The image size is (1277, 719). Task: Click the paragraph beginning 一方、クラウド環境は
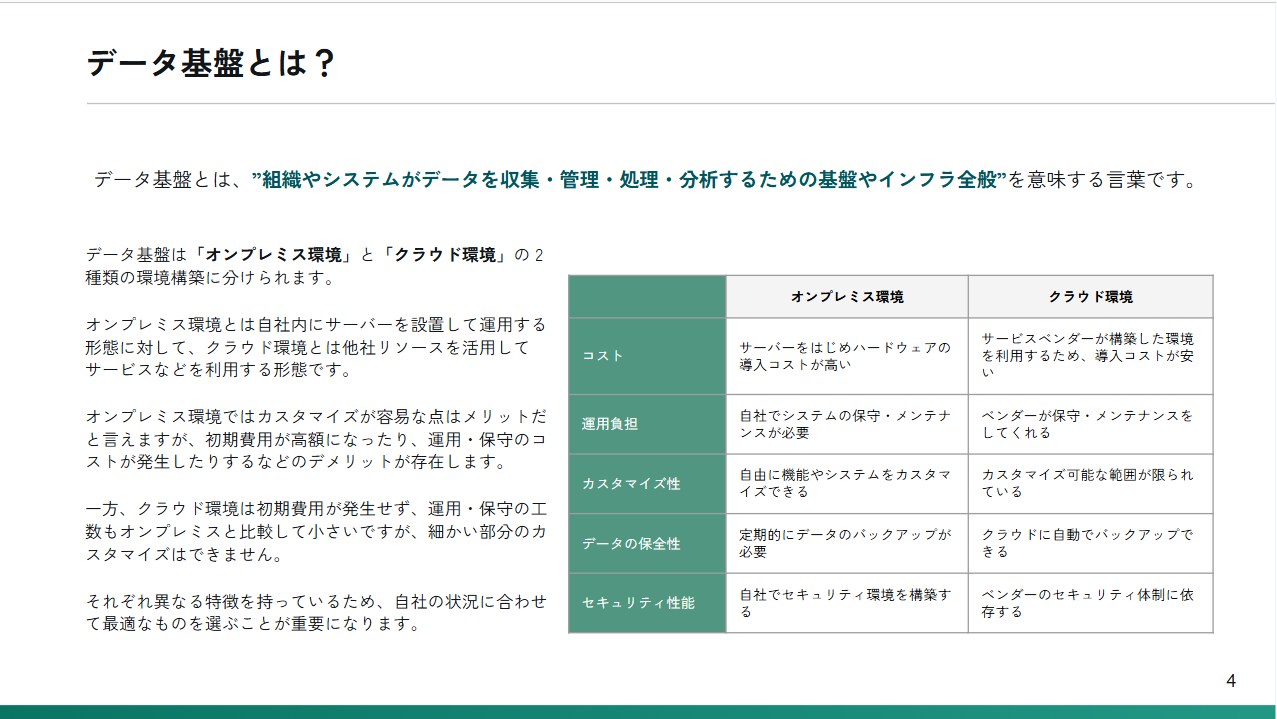click(x=316, y=532)
